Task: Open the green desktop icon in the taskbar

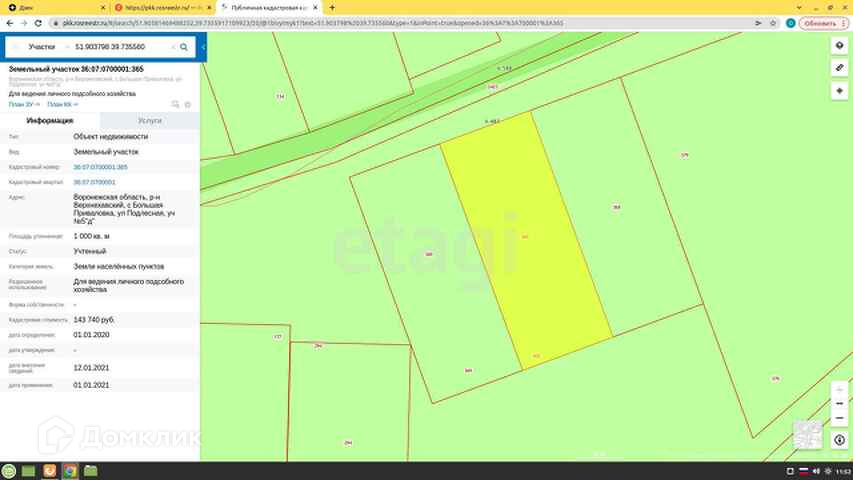Action: 28,471
